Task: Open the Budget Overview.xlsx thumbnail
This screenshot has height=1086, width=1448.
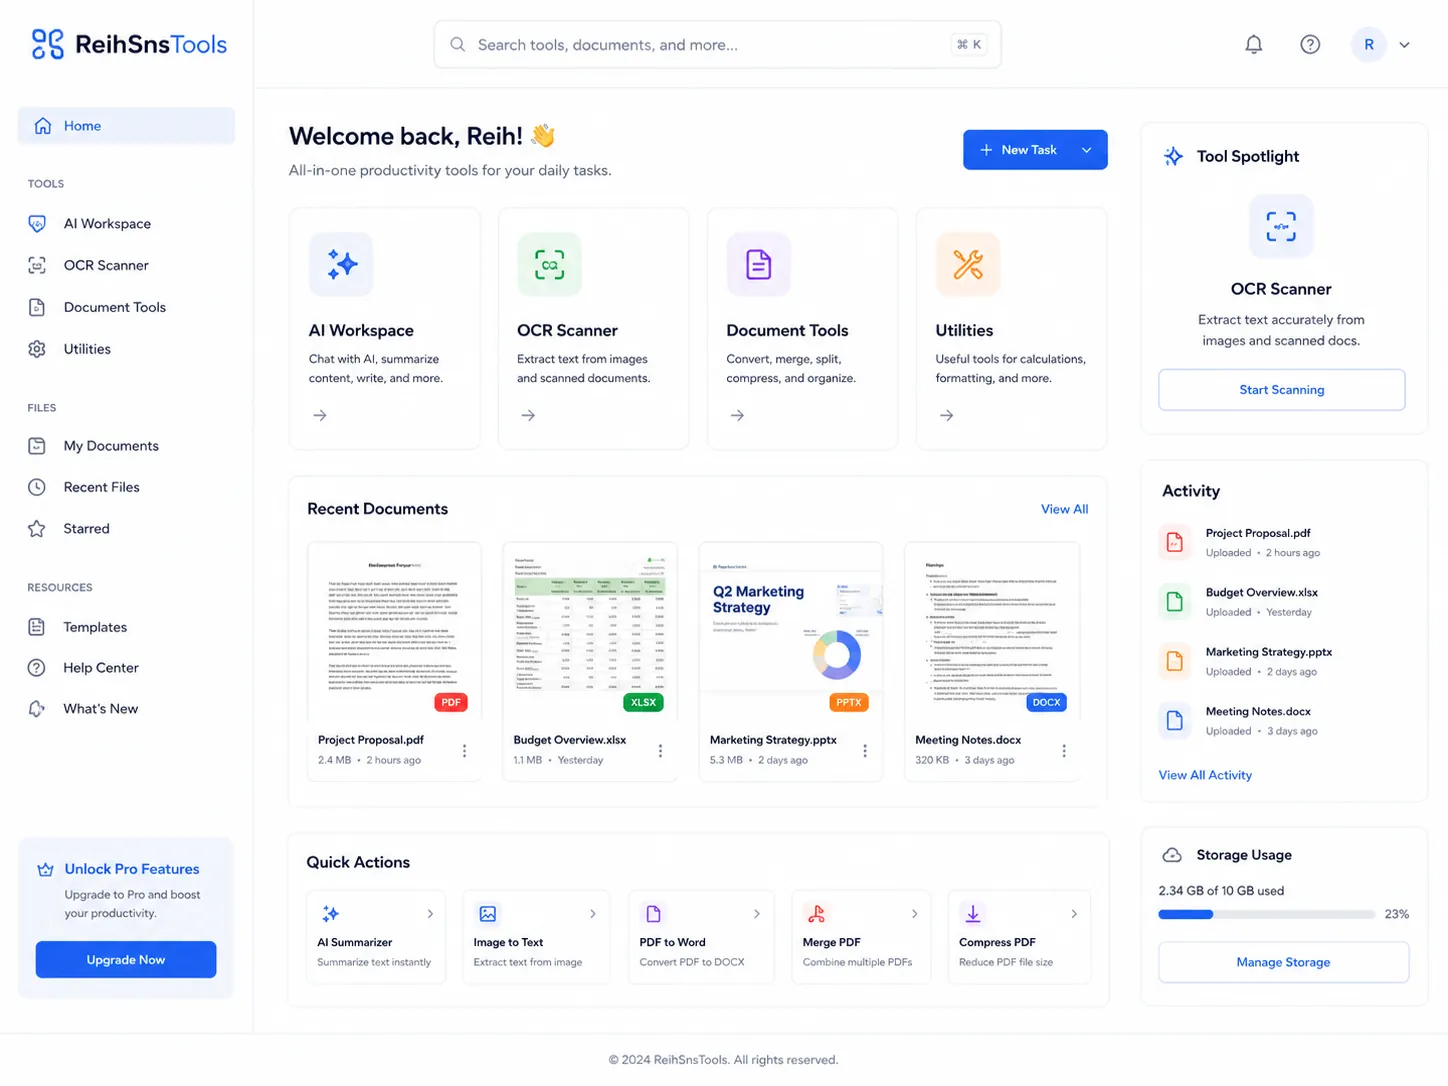Action: click(x=590, y=631)
